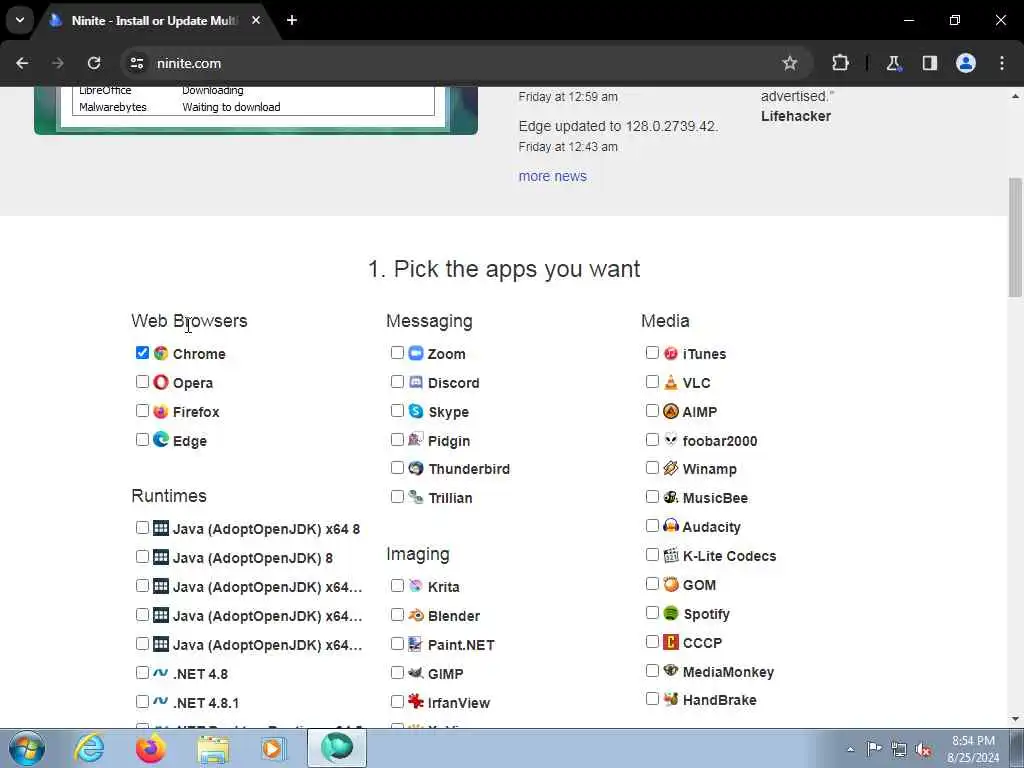1024x768 pixels.
Task: Follow the 'more news' link
Action: point(552,176)
